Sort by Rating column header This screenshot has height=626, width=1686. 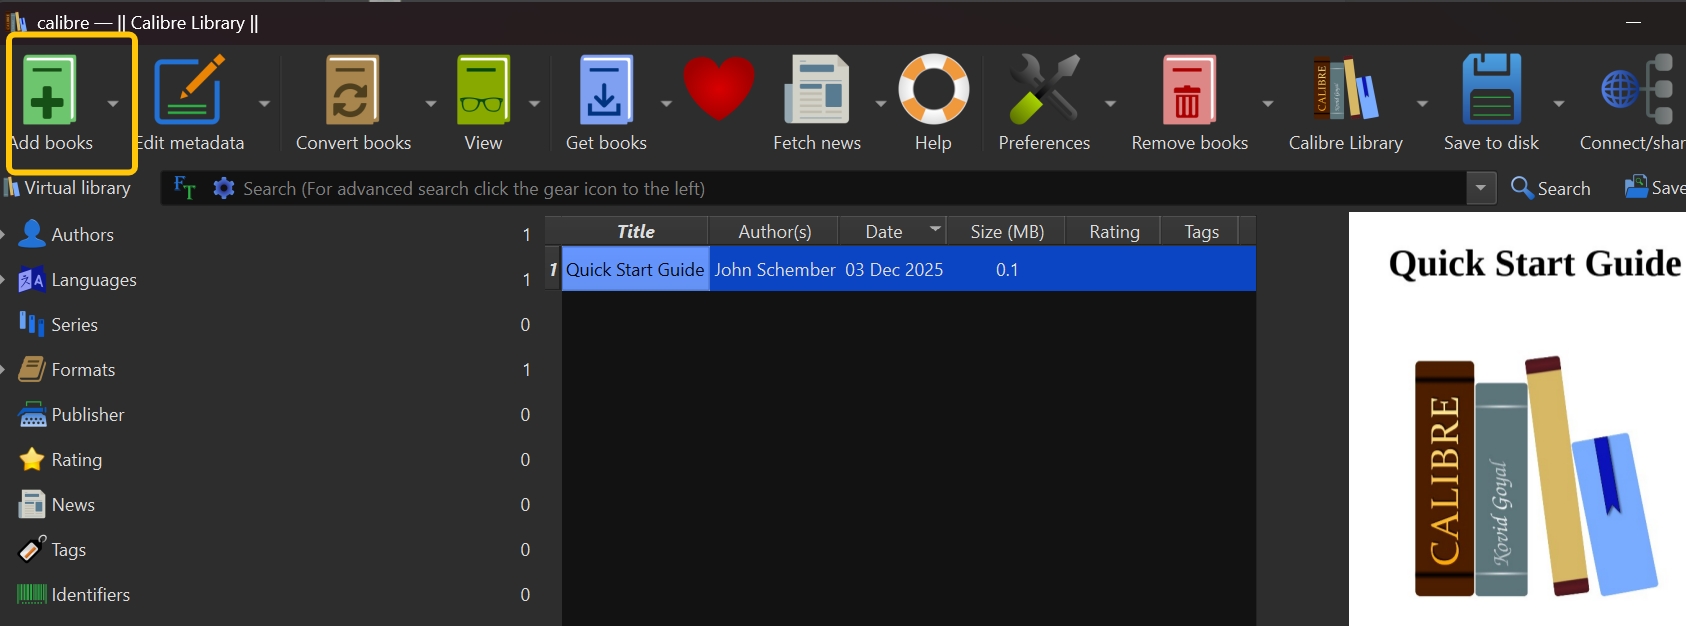pos(1113,231)
